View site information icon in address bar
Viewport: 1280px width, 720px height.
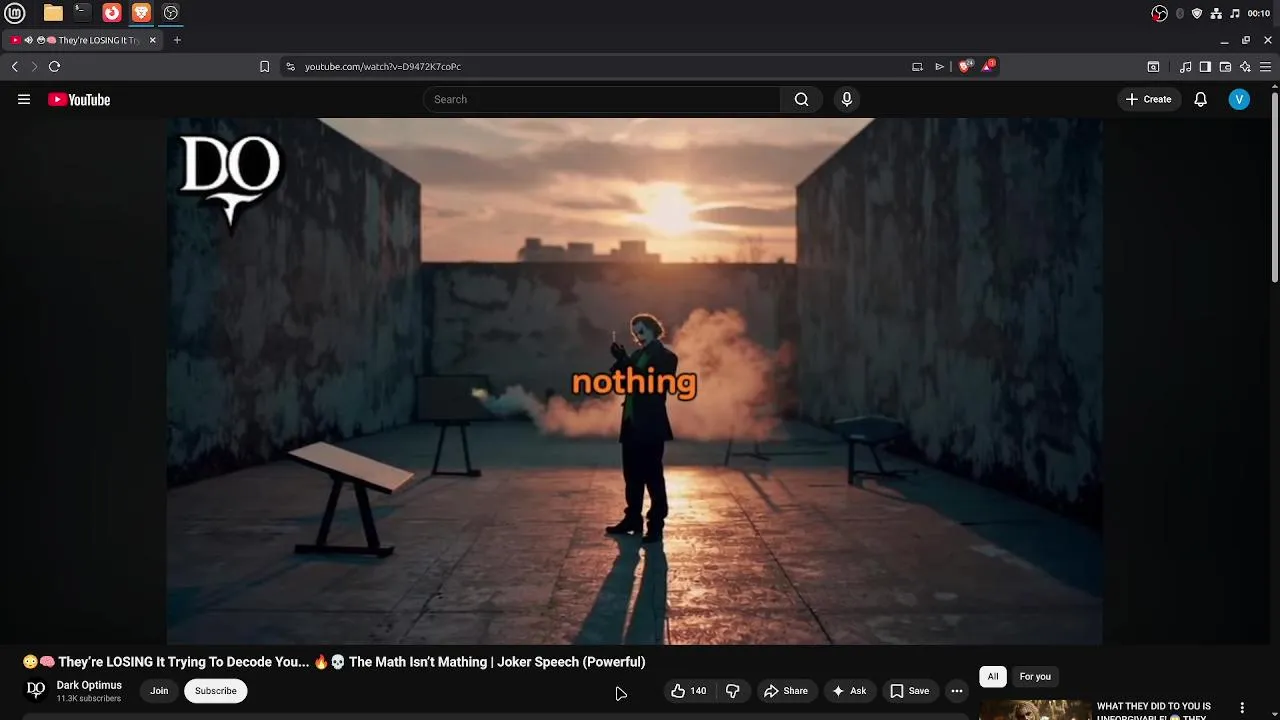290,66
